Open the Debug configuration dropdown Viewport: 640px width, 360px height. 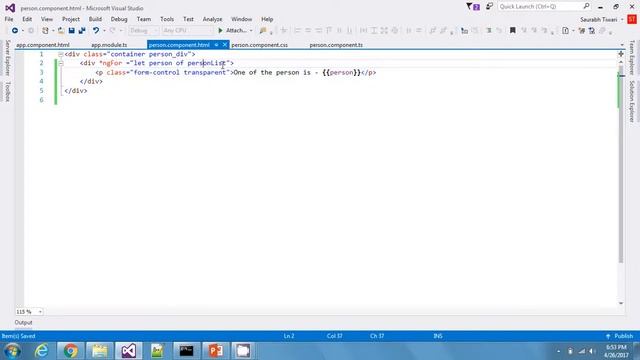143,31
